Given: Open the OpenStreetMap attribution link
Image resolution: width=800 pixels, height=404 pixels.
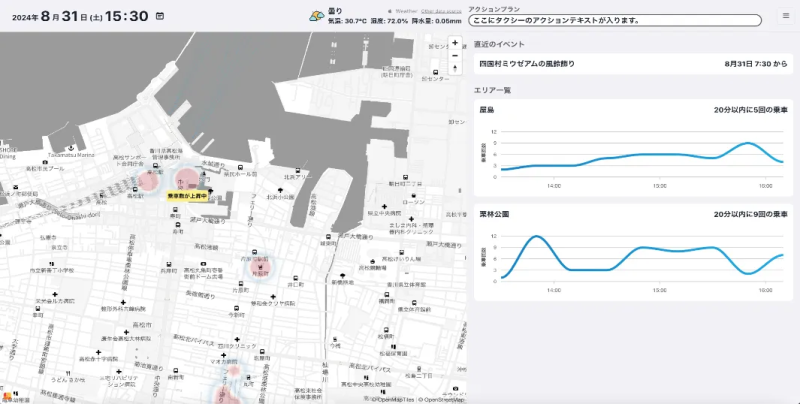Looking at the screenshot, I should coord(441,400).
